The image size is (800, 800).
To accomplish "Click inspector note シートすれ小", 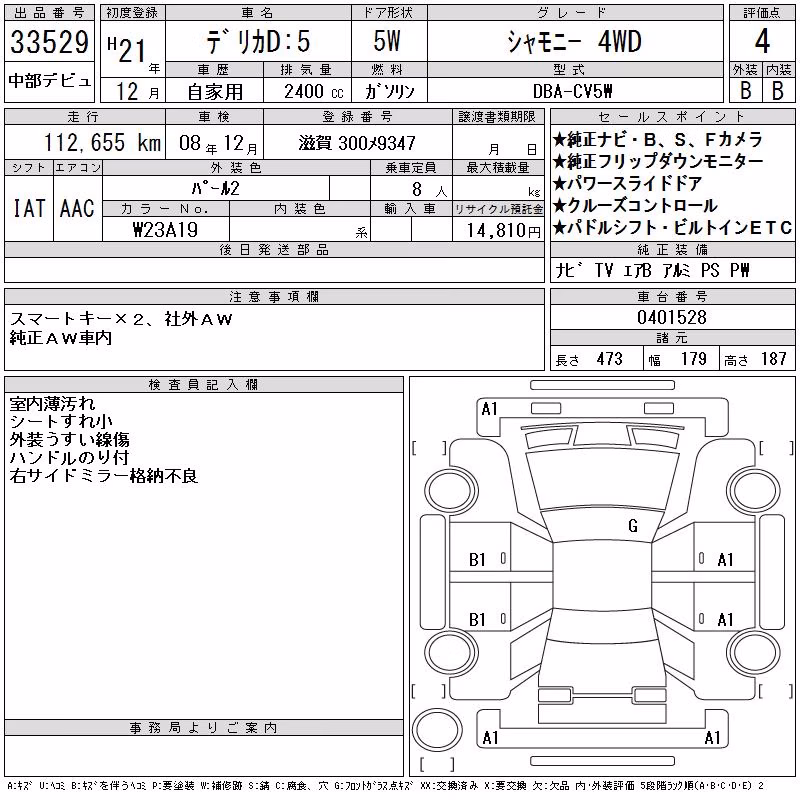I will click(61, 421).
